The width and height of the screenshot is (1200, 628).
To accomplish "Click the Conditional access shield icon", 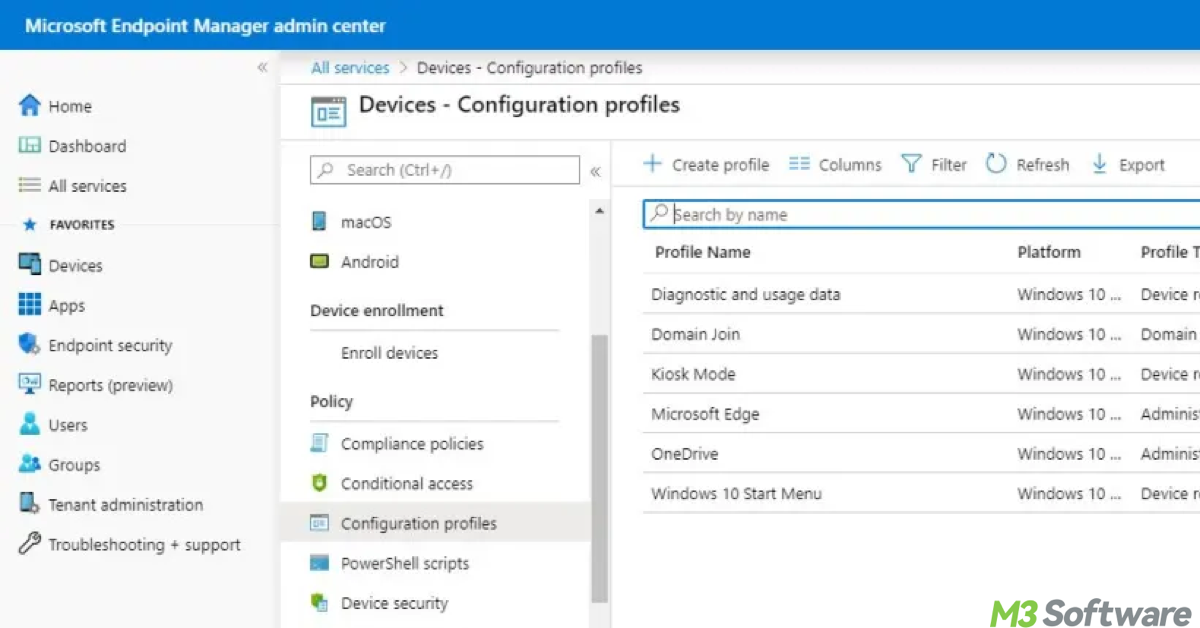I will pyautogui.click(x=319, y=483).
